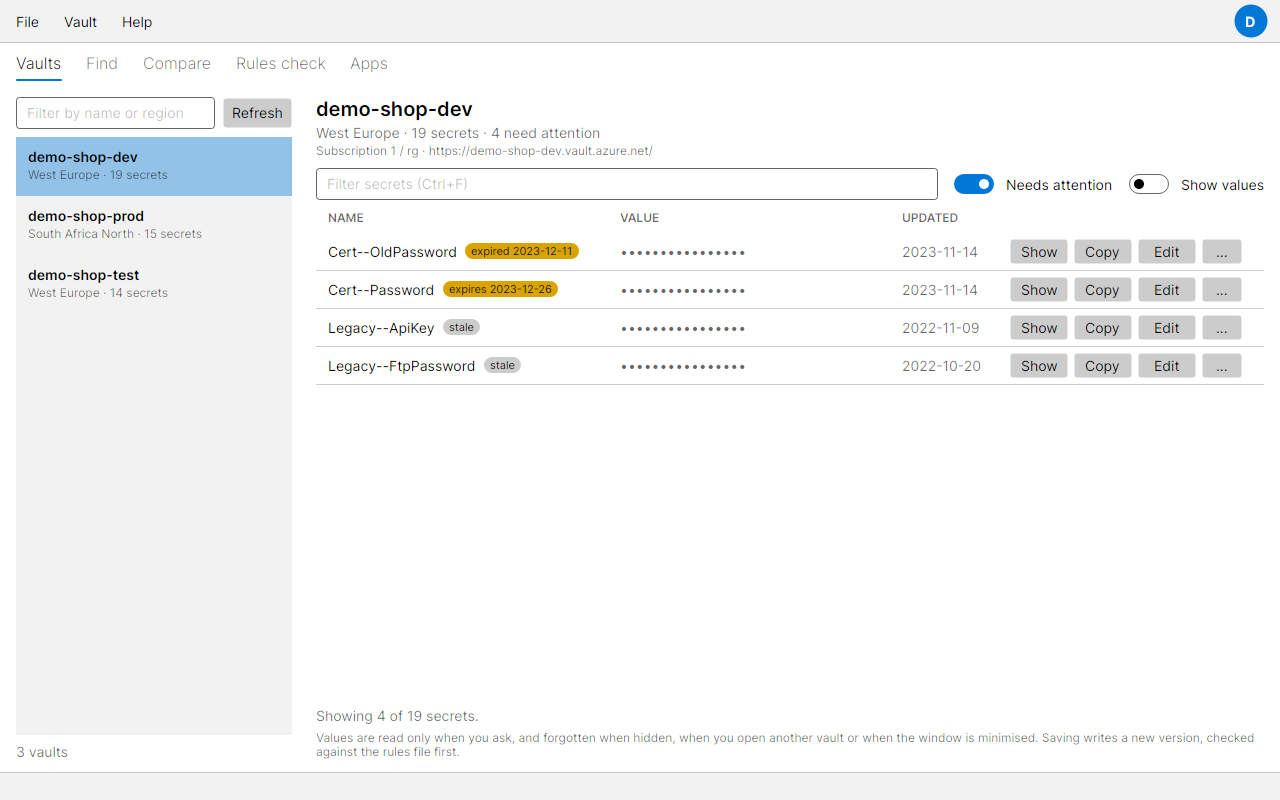Copy the Cert--OldPassword secret
This screenshot has height=800, width=1280.
pos(1102,252)
